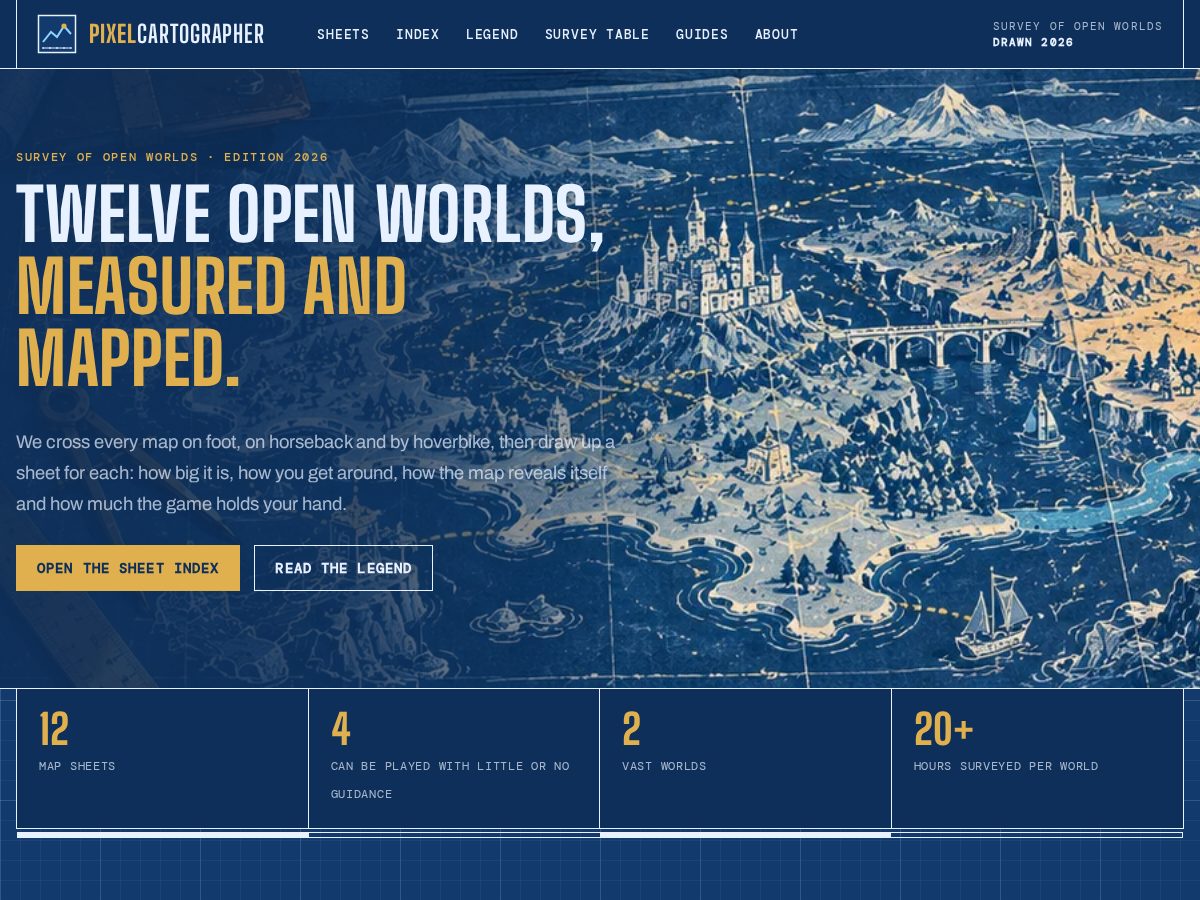Viewport: 1200px width, 900px height.
Task: Click the Pixel Cartographer logo icon
Action: tap(57, 34)
